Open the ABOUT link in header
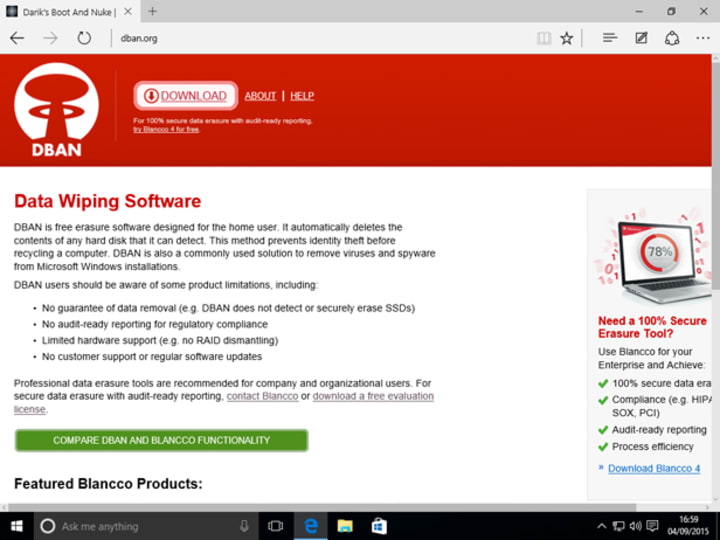Image resolution: width=720 pixels, height=540 pixels. 260,96
